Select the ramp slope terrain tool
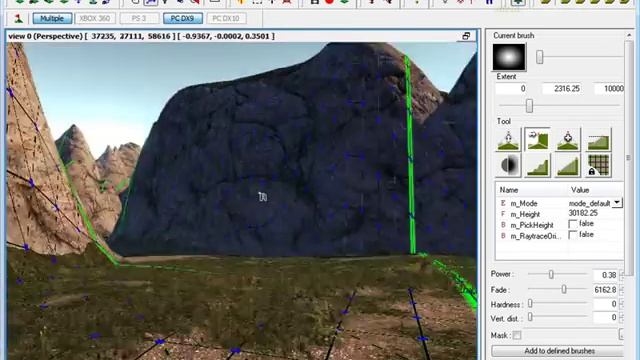640x360 pixels. pos(568,165)
